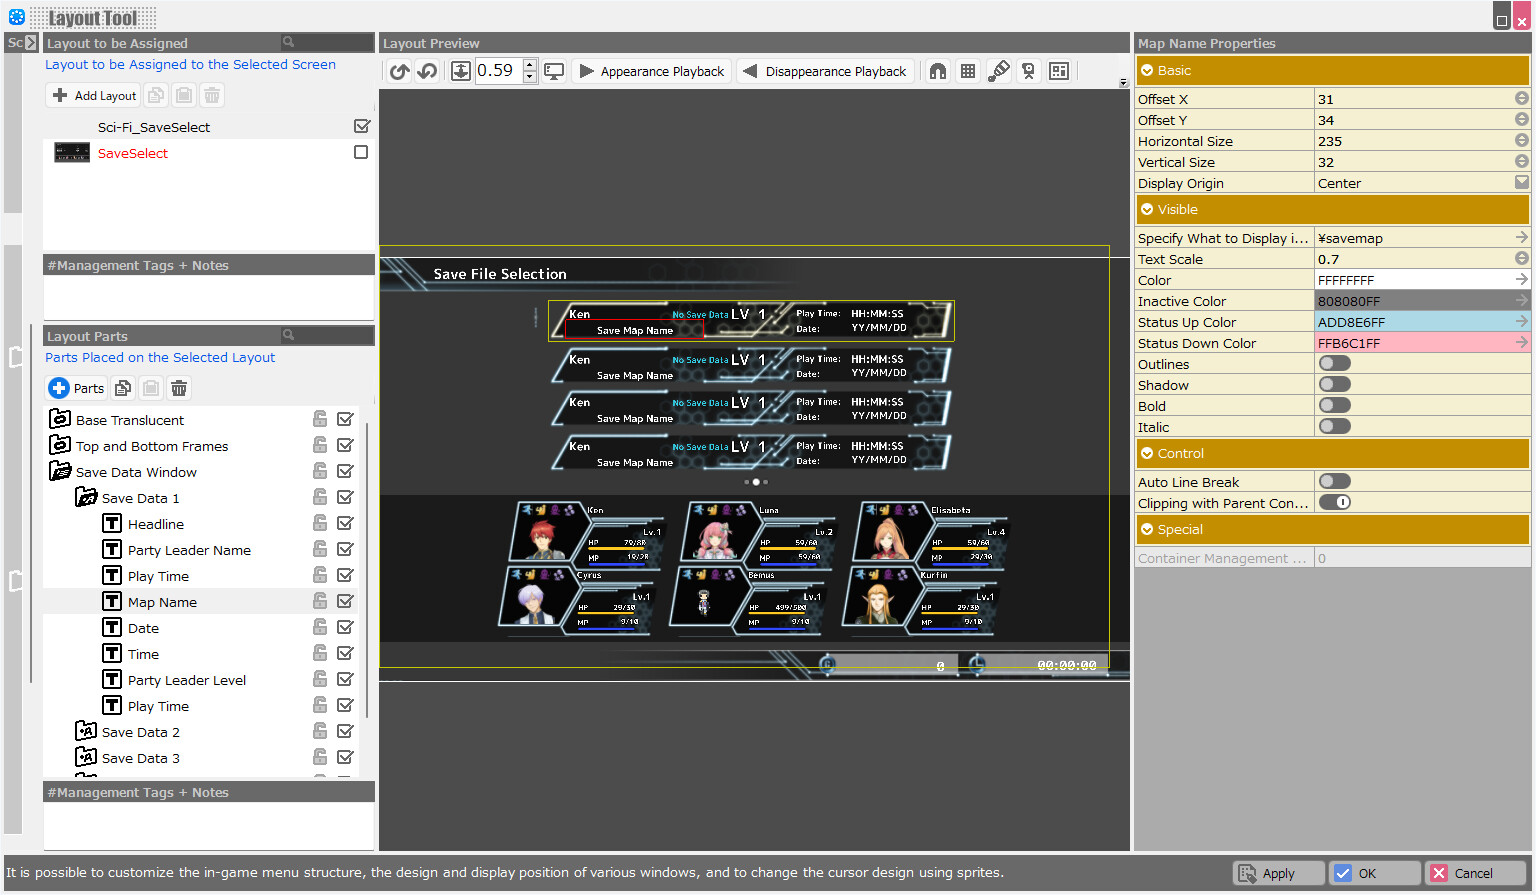Select the magnet snap tool in Layout Preview
The height and width of the screenshot is (895, 1536).
coord(937,71)
